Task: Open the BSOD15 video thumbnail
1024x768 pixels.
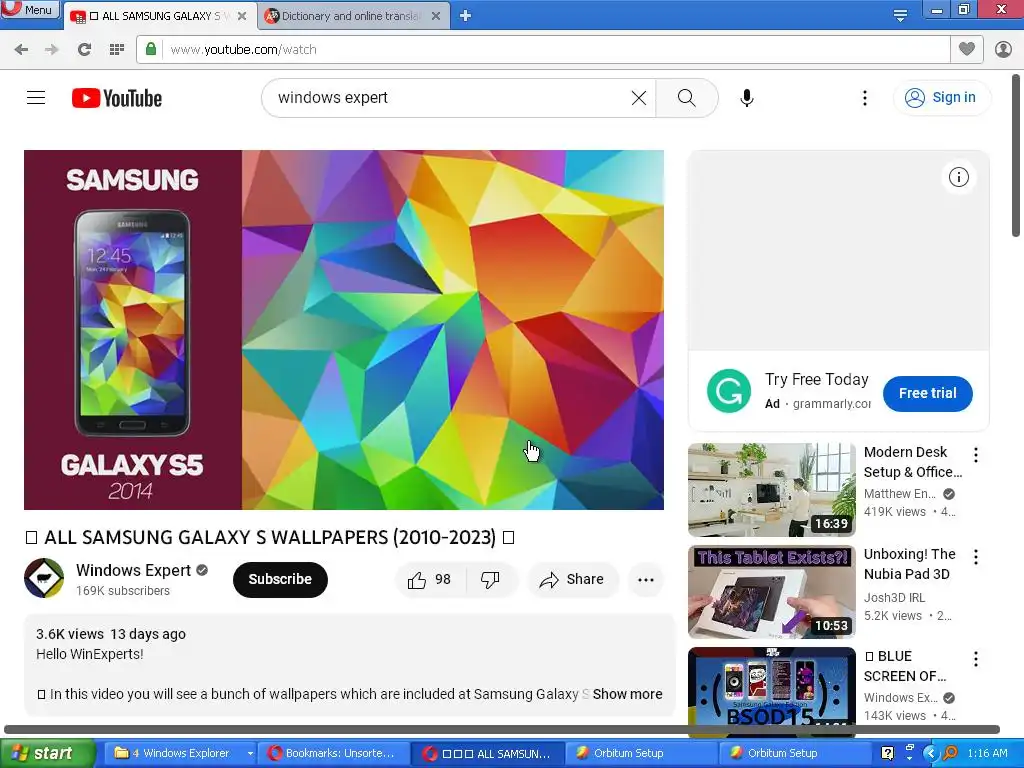Action: [x=771, y=686]
